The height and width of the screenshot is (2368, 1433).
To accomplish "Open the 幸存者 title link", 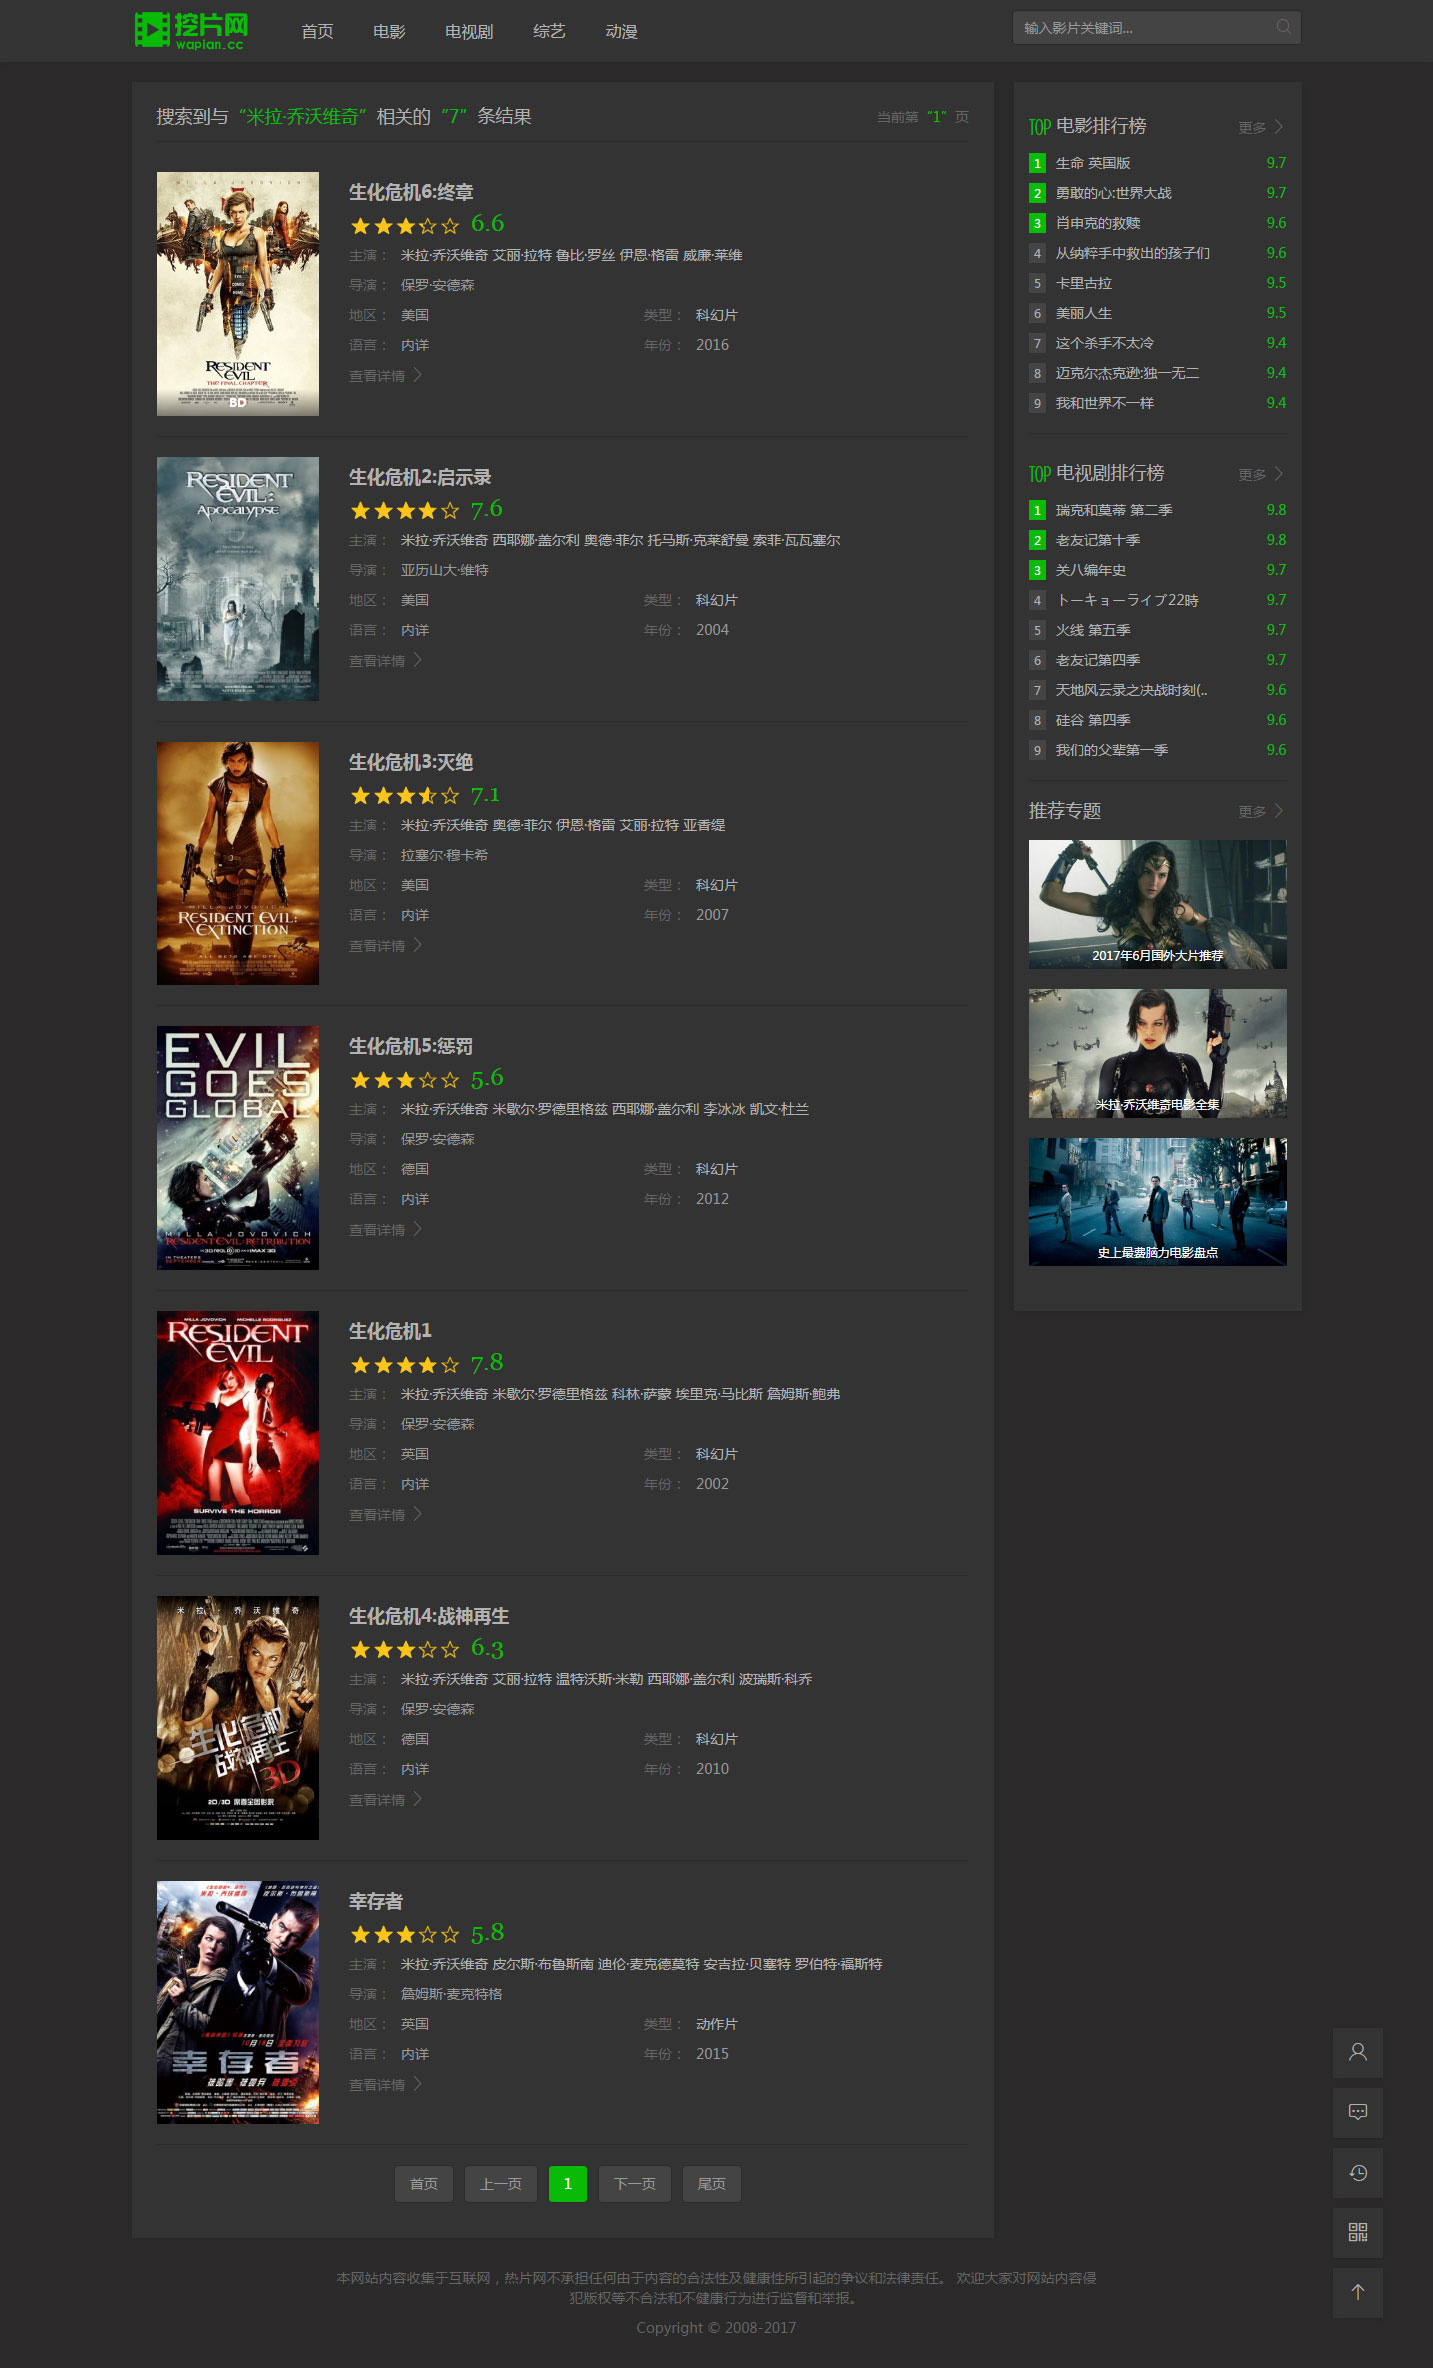I will [x=376, y=1901].
